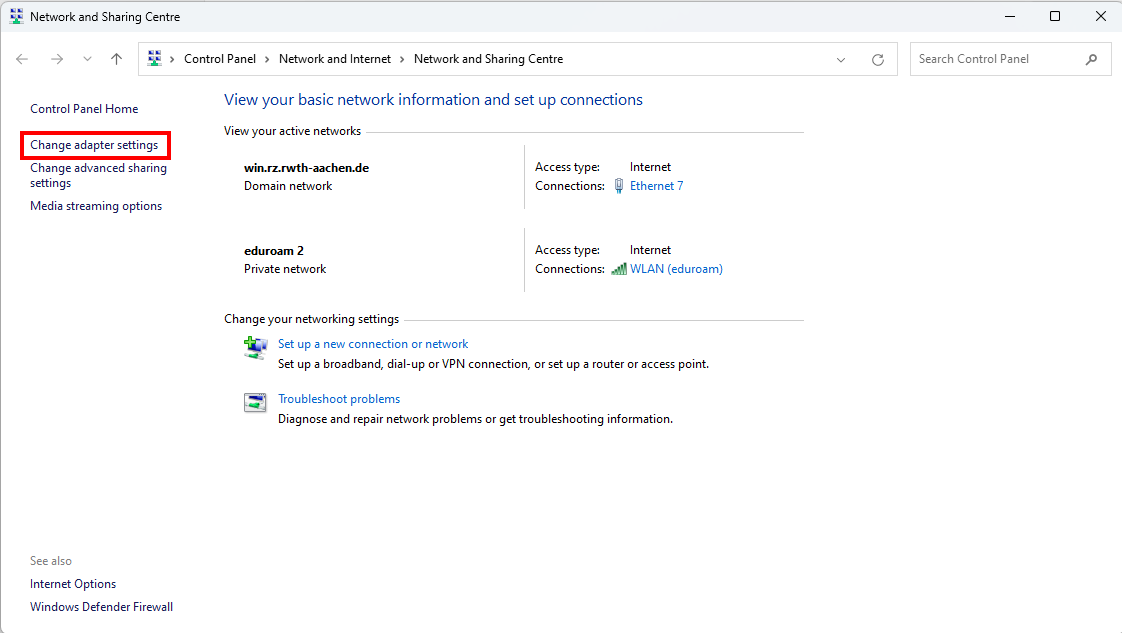Close the Network and Sharing Centre window
Viewport: 1122px width, 633px height.
[1101, 16]
